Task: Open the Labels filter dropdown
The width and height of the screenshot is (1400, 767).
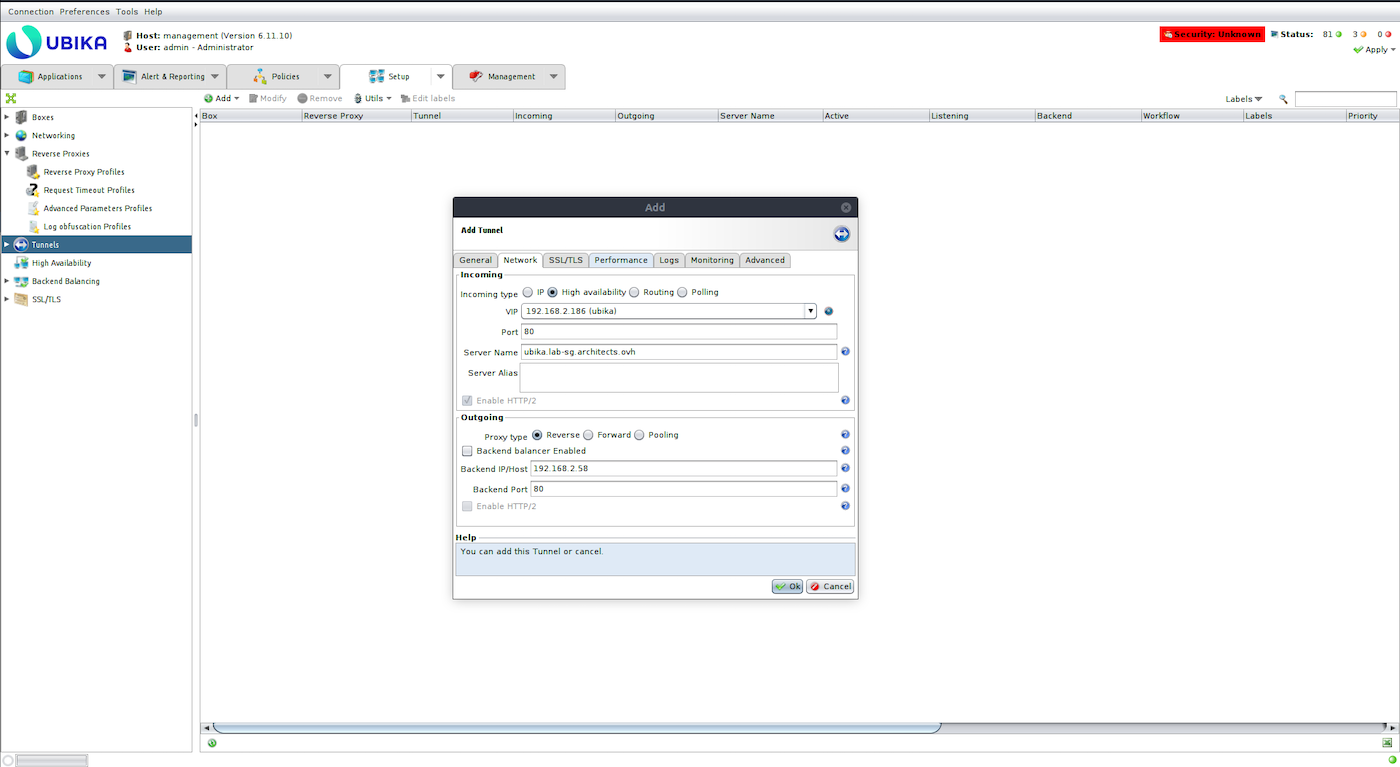Action: [x=1244, y=99]
